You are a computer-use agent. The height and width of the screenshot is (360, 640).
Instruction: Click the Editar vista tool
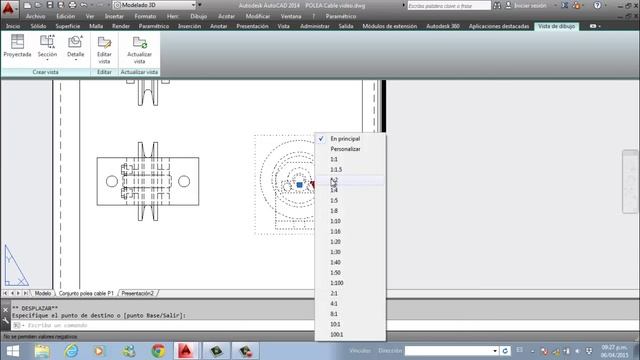pyautogui.click(x=104, y=50)
